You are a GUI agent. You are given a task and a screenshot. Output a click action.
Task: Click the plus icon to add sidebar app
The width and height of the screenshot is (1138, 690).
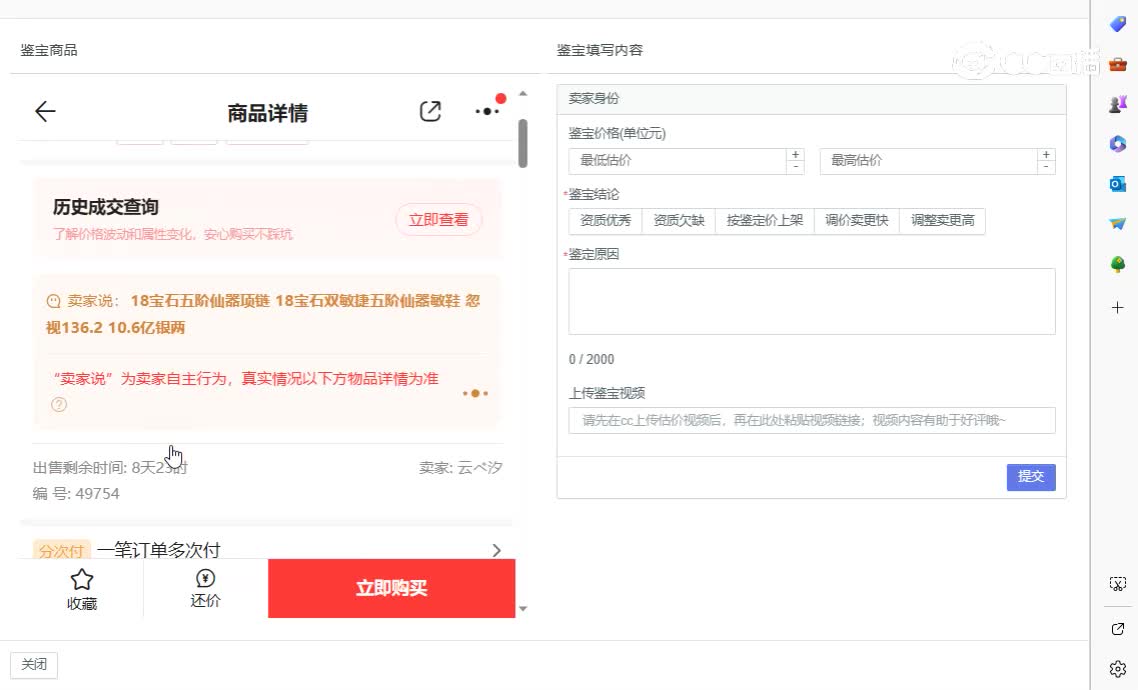coord(1118,308)
